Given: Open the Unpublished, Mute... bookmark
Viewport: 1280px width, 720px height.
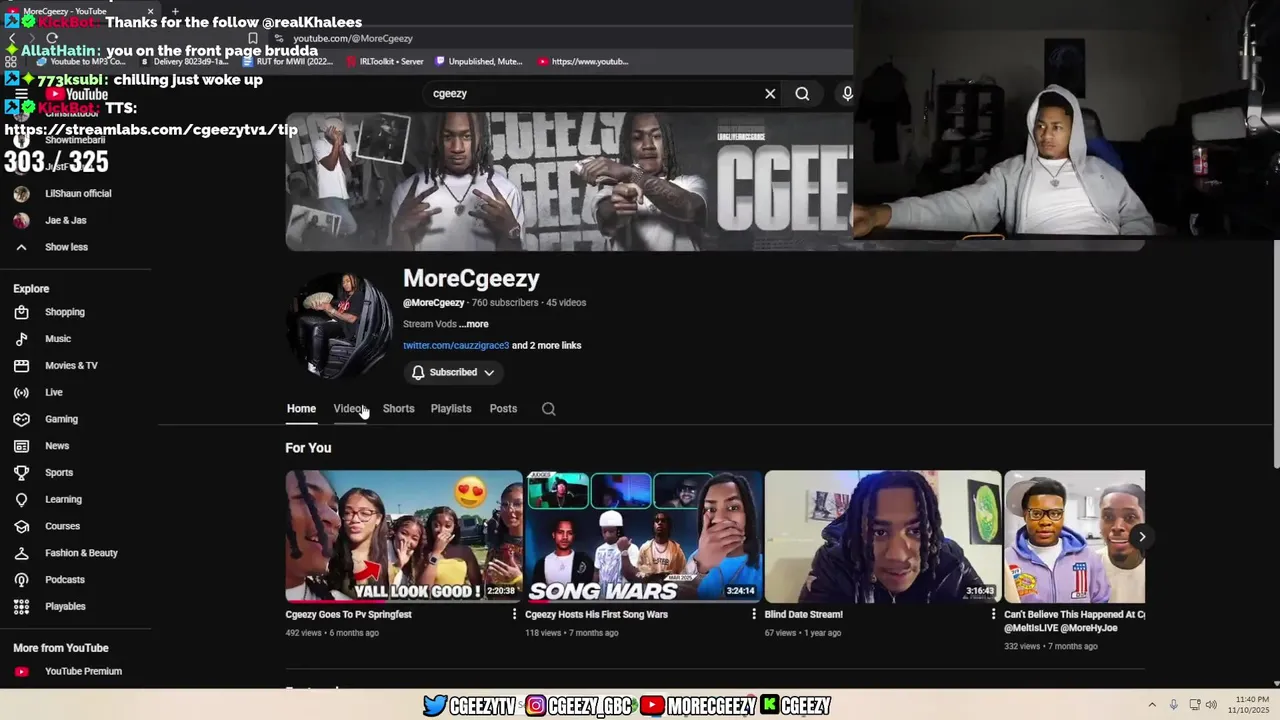Looking at the screenshot, I should [479, 61].
